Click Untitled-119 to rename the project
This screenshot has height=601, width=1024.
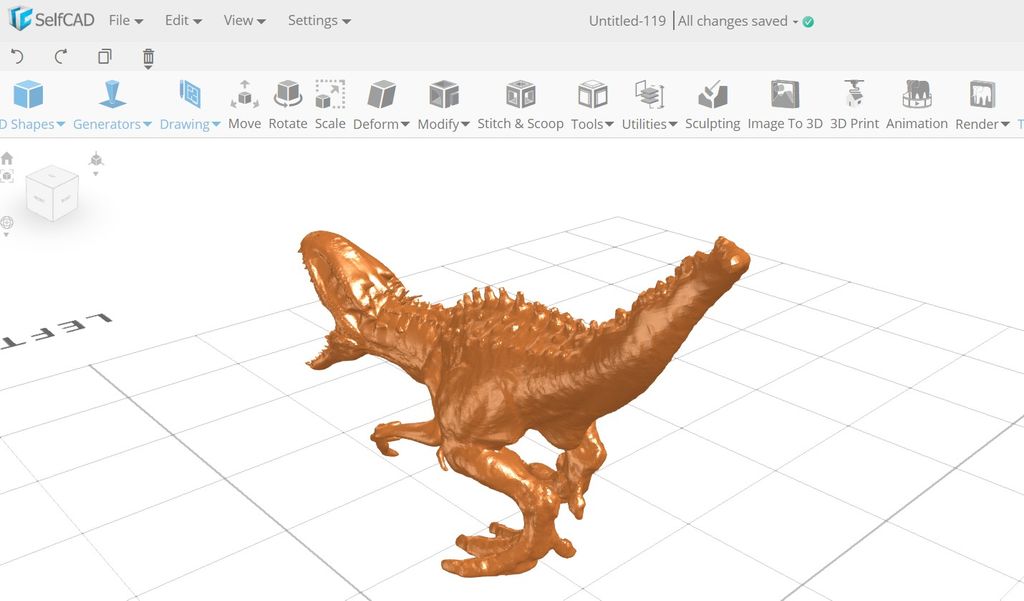[x=626, y=20]
